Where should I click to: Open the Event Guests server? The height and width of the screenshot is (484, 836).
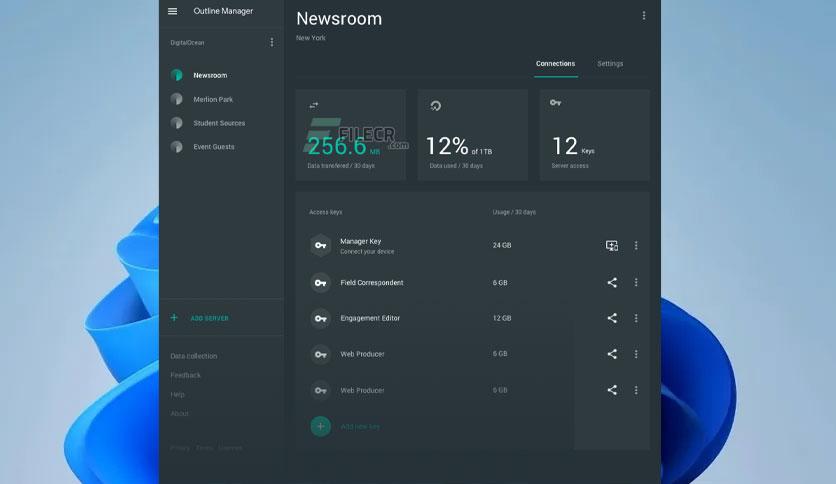[214, 147]
